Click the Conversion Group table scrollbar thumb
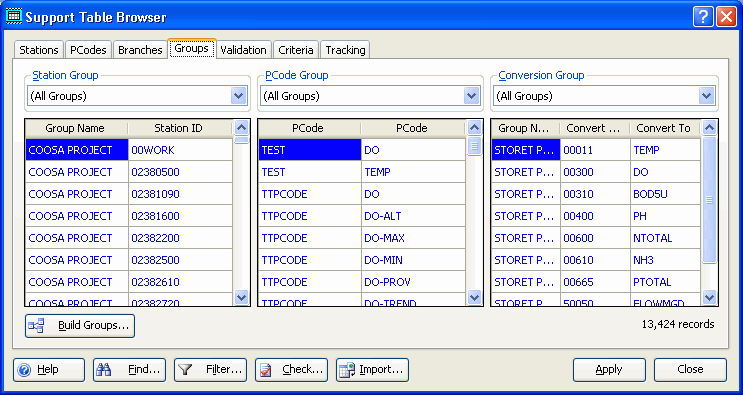Viewport: 743px width, 395px height. 709,200
